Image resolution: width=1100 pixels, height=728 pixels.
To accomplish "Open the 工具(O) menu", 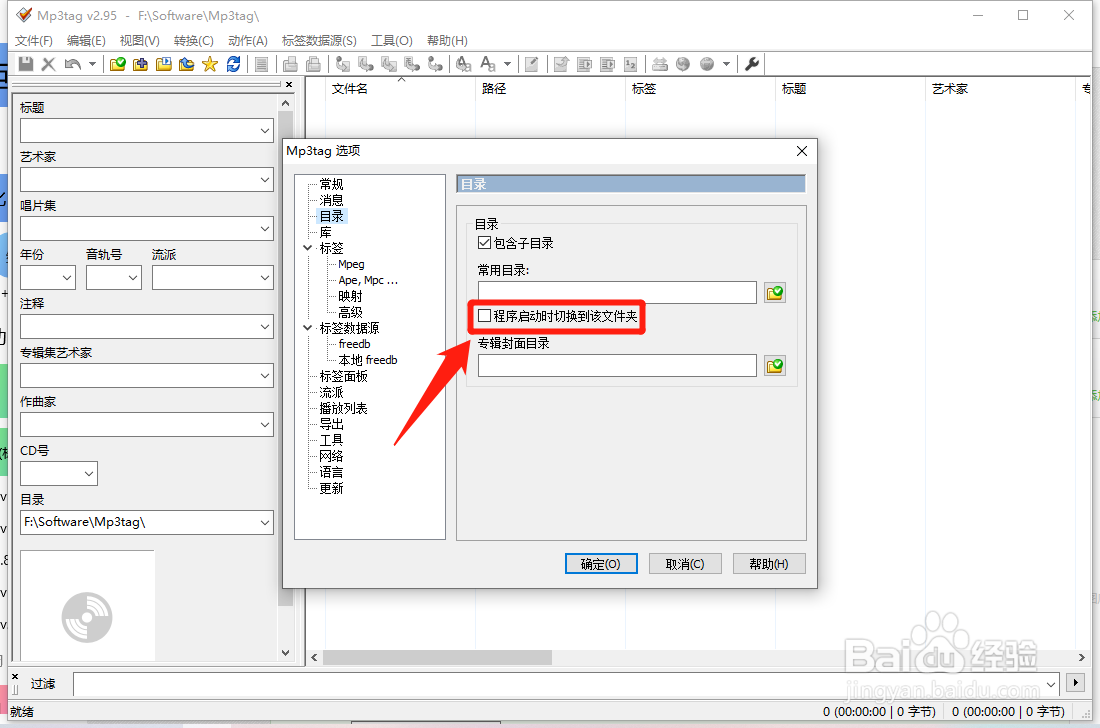I will pos(392,40).
